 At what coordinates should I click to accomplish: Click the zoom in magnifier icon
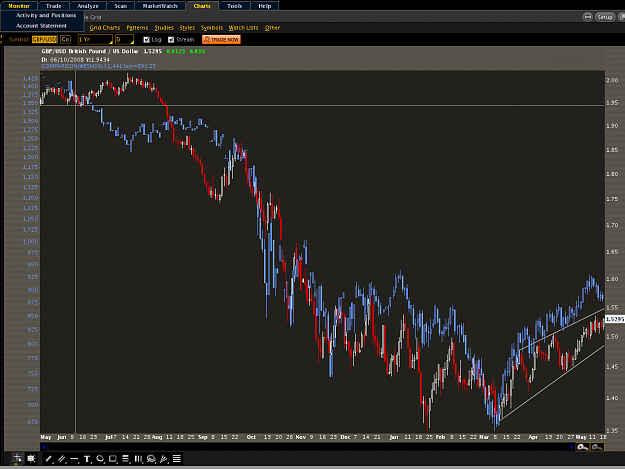[582, 447]
